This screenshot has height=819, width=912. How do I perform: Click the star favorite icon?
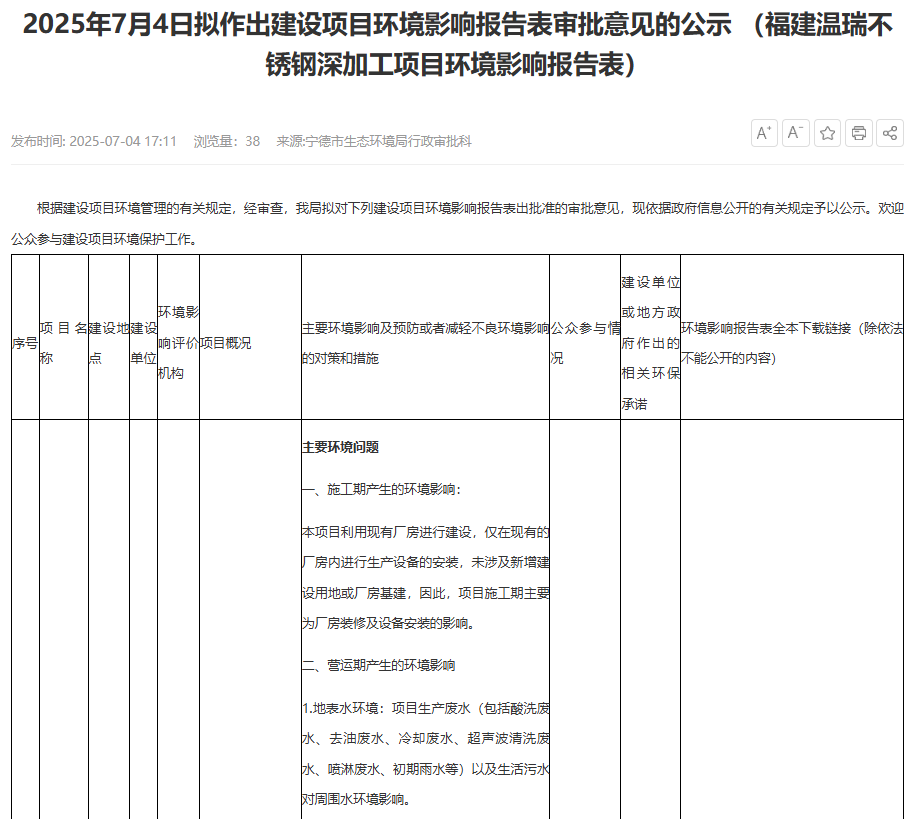(x=827, y=133)
